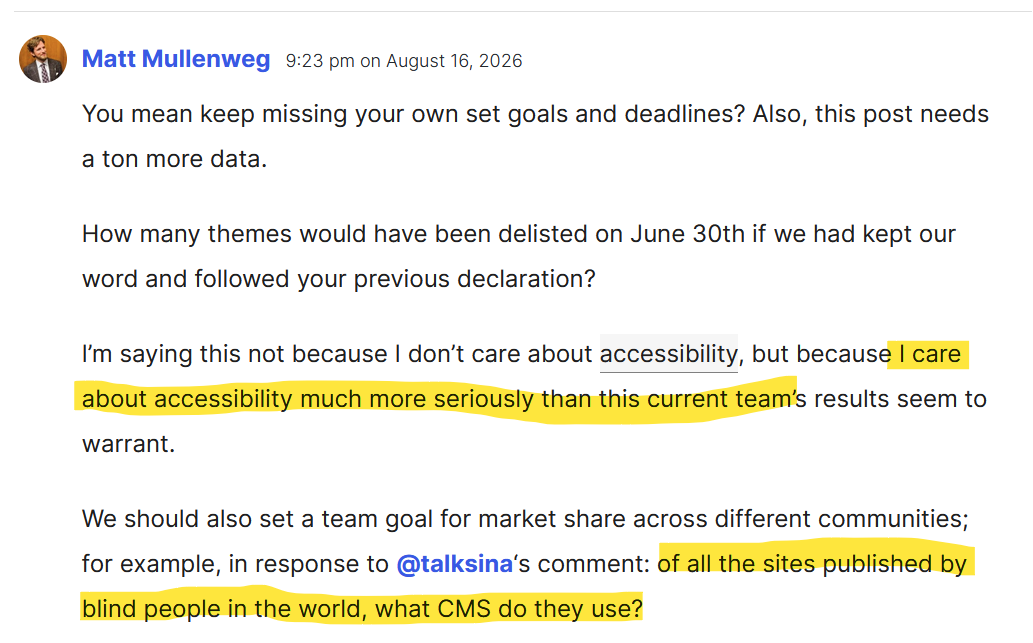This screenshot has height=643, width=1033.
Task: Click the highlighted 'I care' text
Action: 930,354
